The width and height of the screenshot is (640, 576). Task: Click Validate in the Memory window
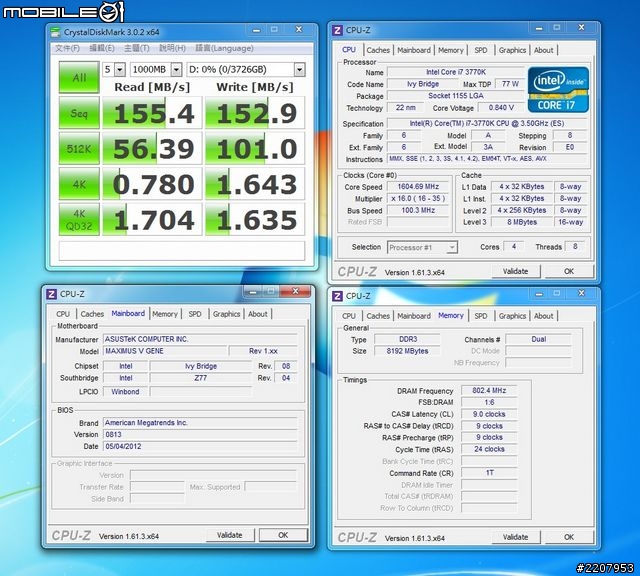pos(516,537)
